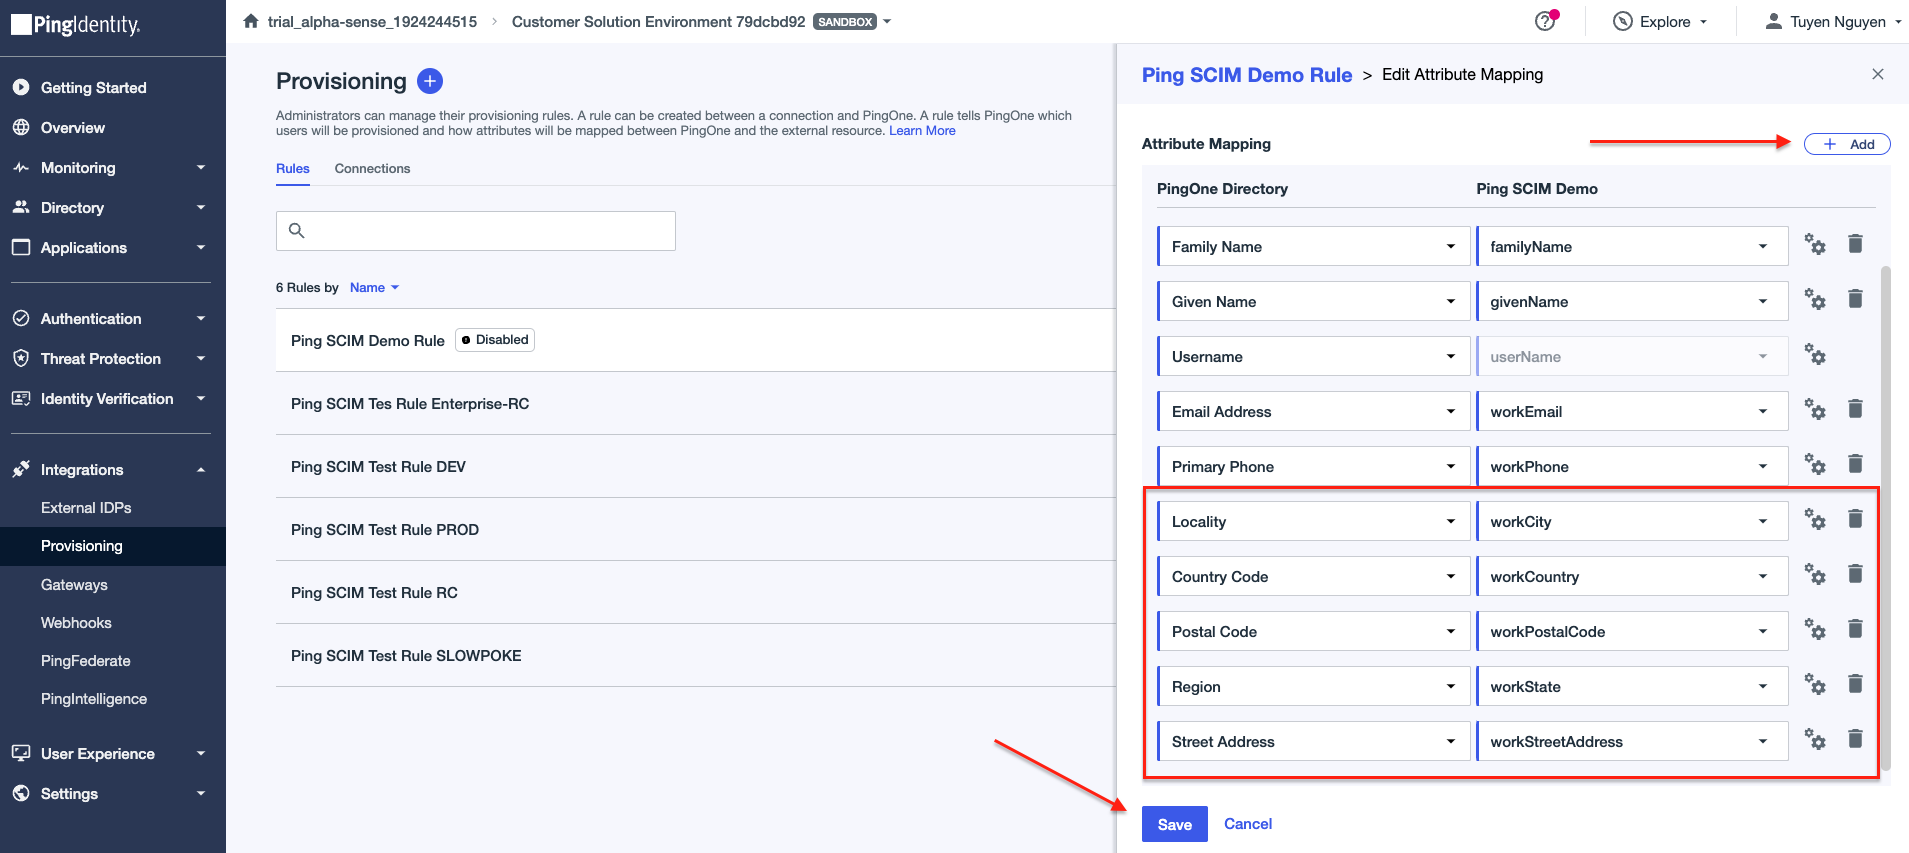Delete the Primary Phone mapping row
This screenshot has height=853, width=1909.
[1855, 464]
